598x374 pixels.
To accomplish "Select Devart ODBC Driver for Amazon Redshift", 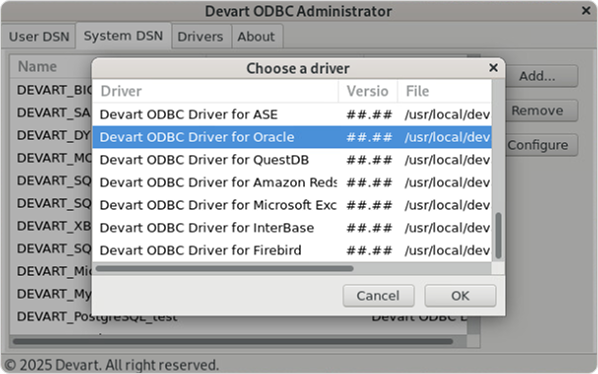I will pos(292,182).
